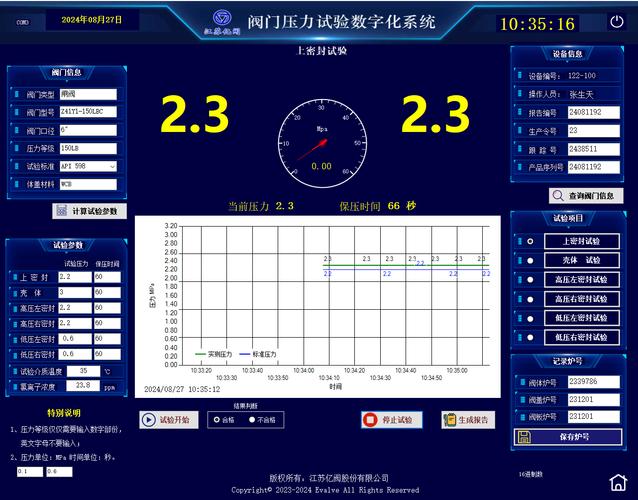The image size is (638, 500).
Task: Click 试验介质温度 field 35
Action: tap(83, 371)
